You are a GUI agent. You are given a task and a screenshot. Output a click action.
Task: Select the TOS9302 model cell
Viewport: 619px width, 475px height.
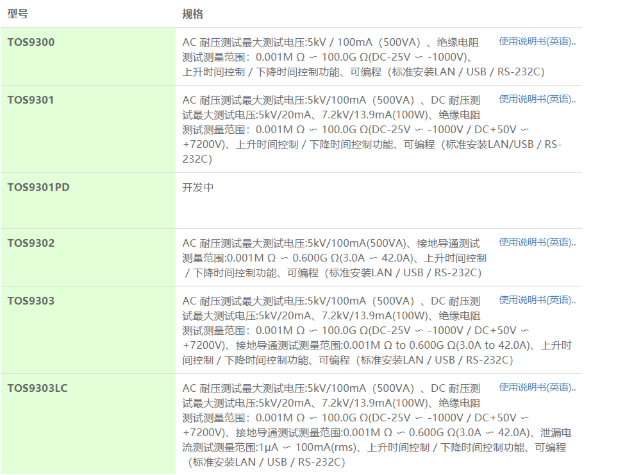pyautogui.click(x=88, y=258)
